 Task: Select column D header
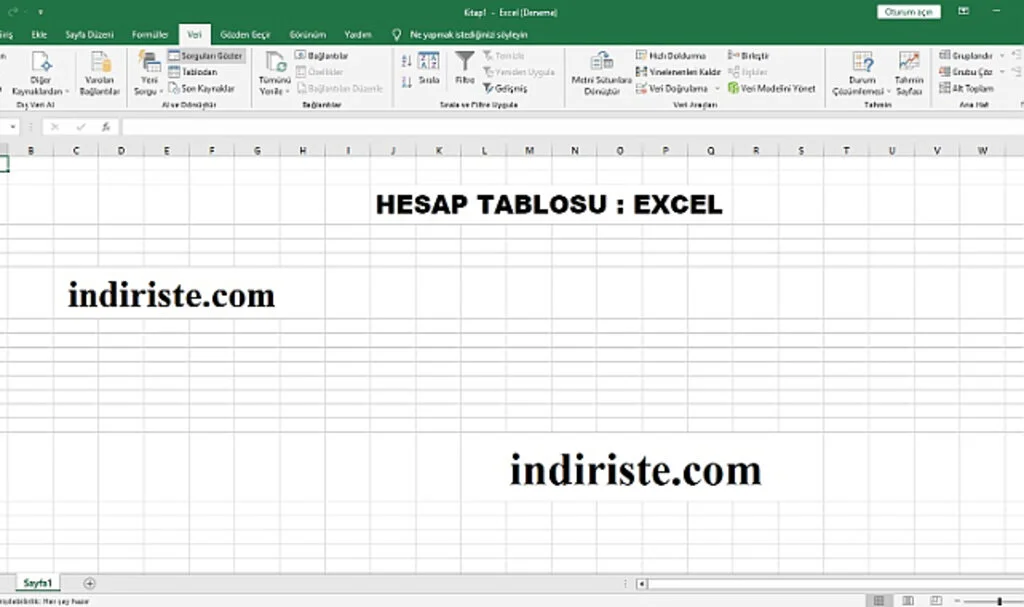(x=121, y=150)
